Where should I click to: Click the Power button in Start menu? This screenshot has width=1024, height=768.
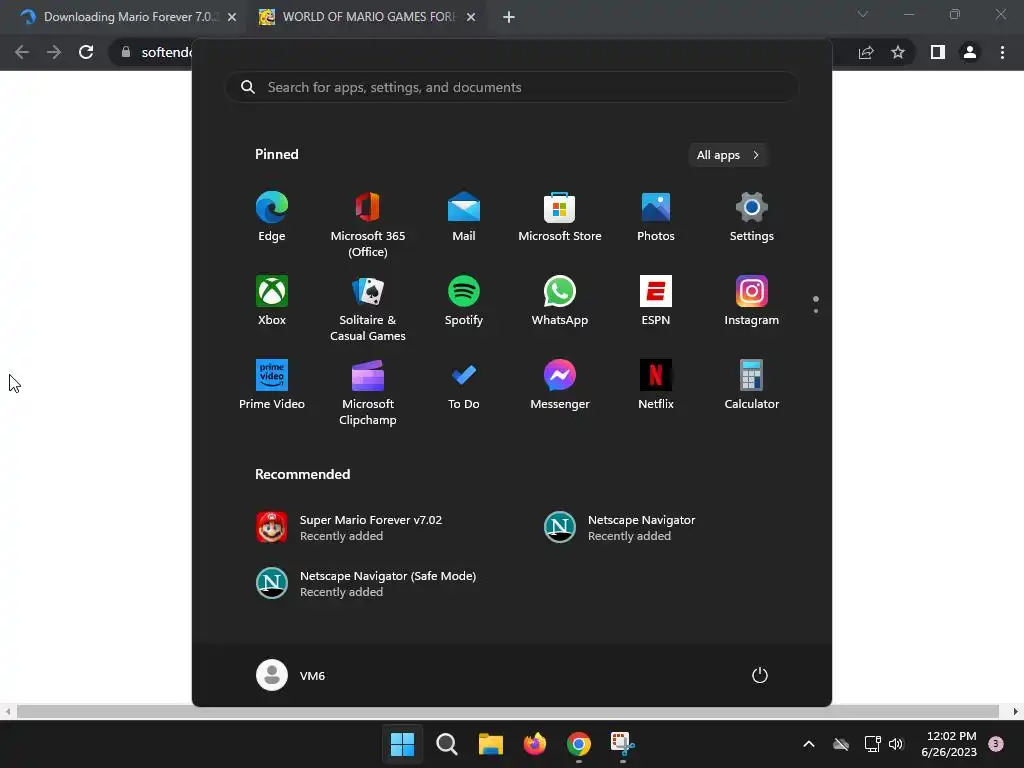[x=760, y=675]
